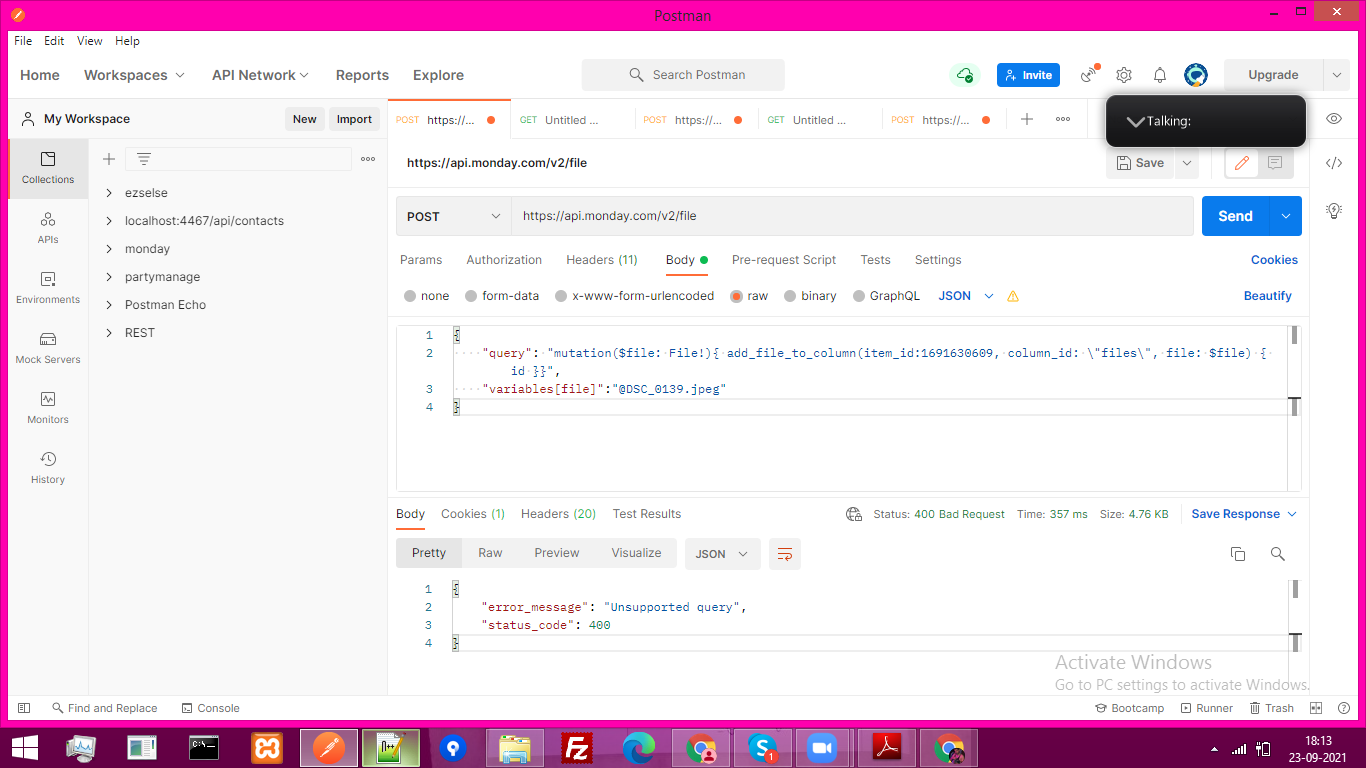Open the Environments sidebar panel

pos(48,288)
